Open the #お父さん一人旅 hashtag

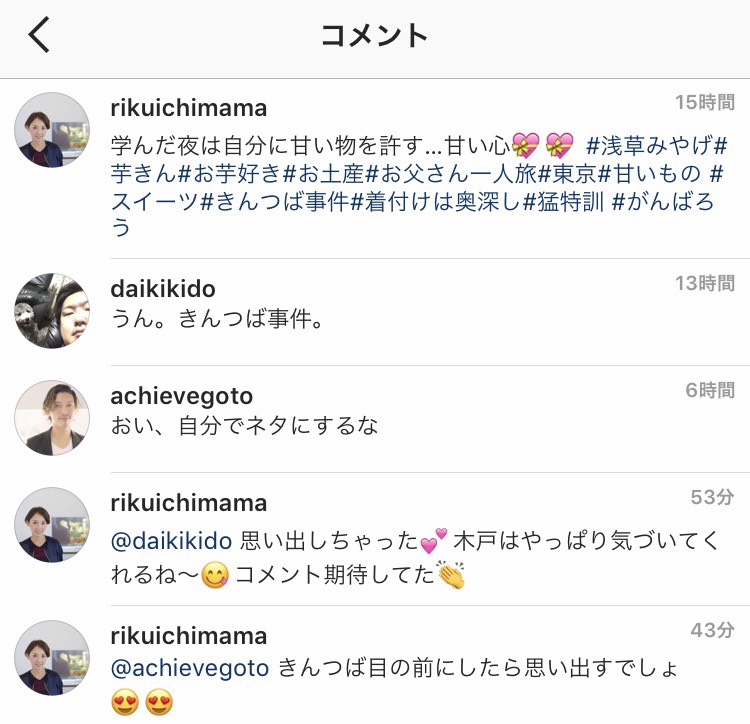point(451,174)
